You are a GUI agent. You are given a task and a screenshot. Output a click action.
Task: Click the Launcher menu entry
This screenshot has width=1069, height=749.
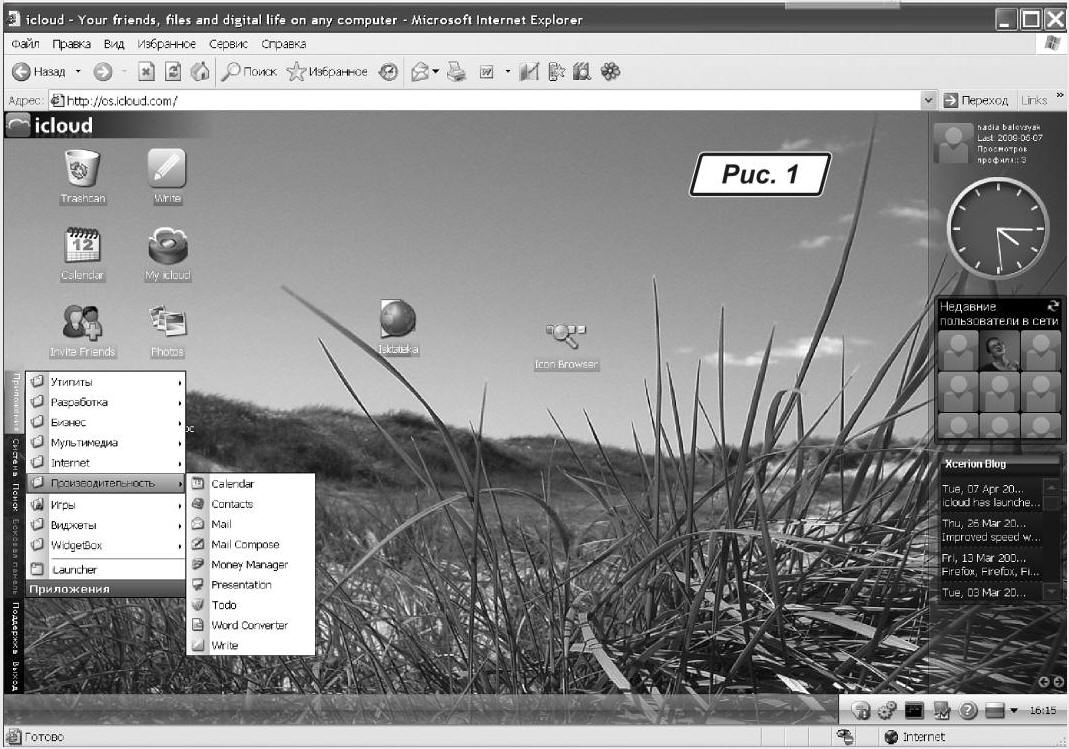(x=75, y=570)
